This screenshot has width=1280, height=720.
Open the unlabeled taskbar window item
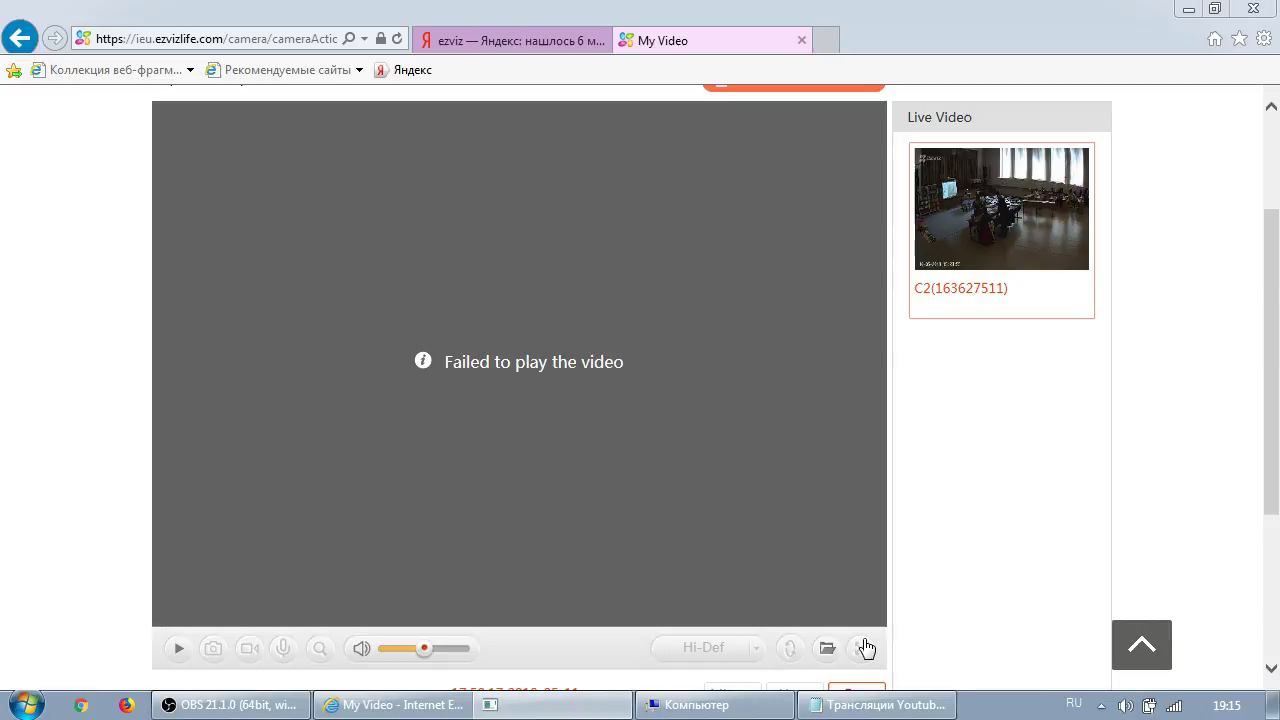click(553, 705)
